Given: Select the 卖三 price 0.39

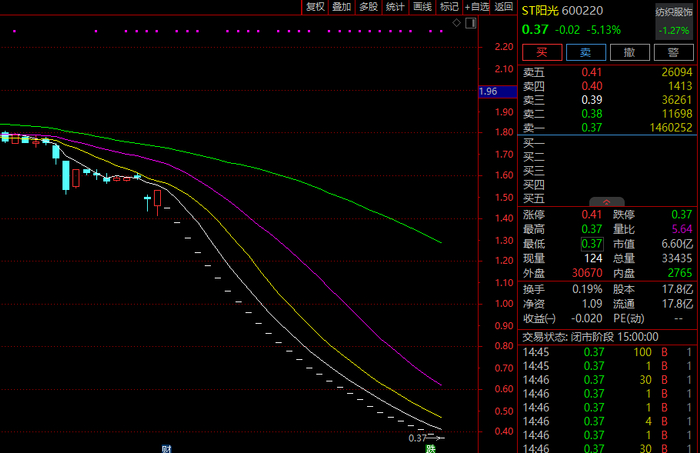Looking at the screenshot, I should (x=592, y=100).
